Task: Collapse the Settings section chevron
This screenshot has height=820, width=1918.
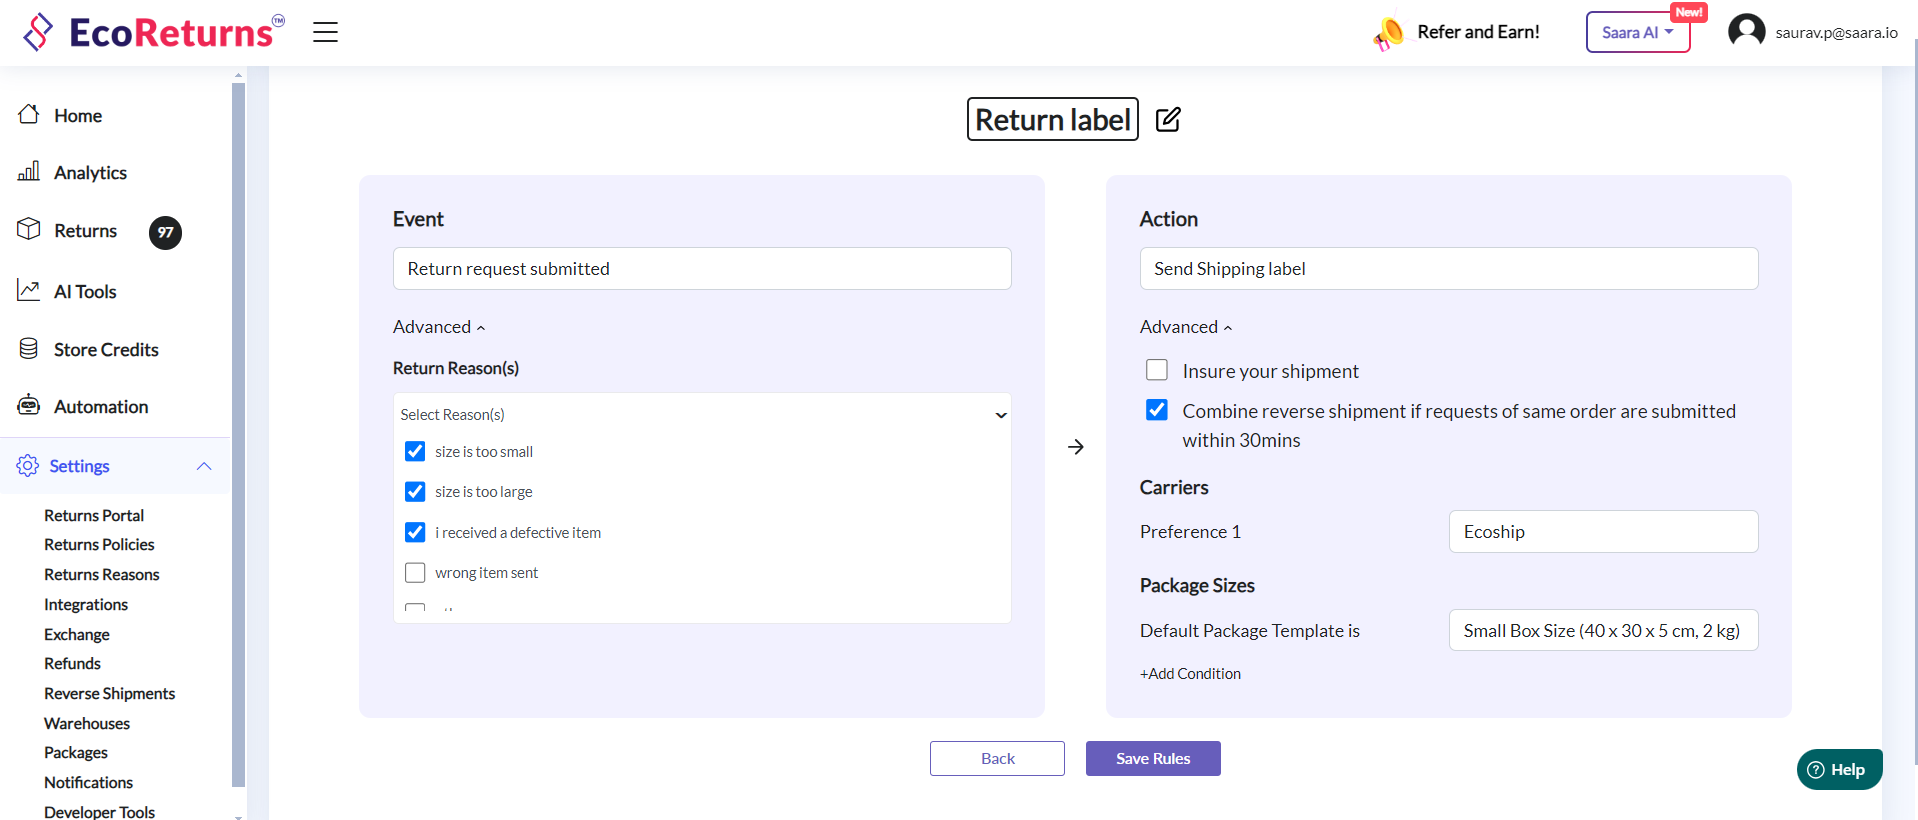Action: [204, 466]
